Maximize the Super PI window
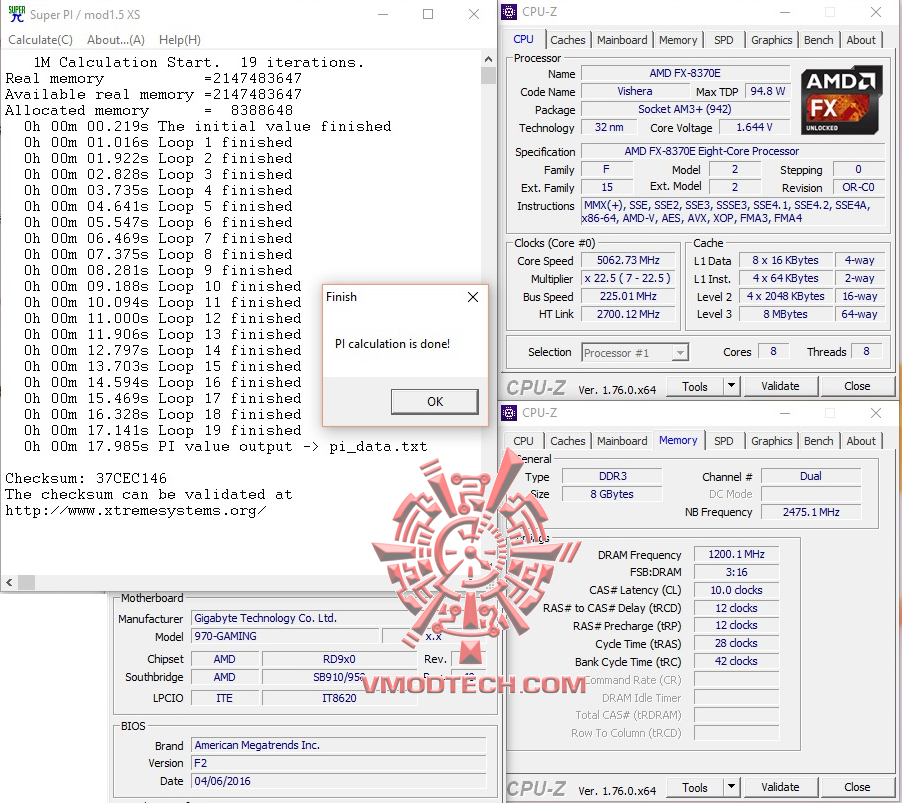The image size is (902, 803). pyautogui.click(x=428, y=14)
